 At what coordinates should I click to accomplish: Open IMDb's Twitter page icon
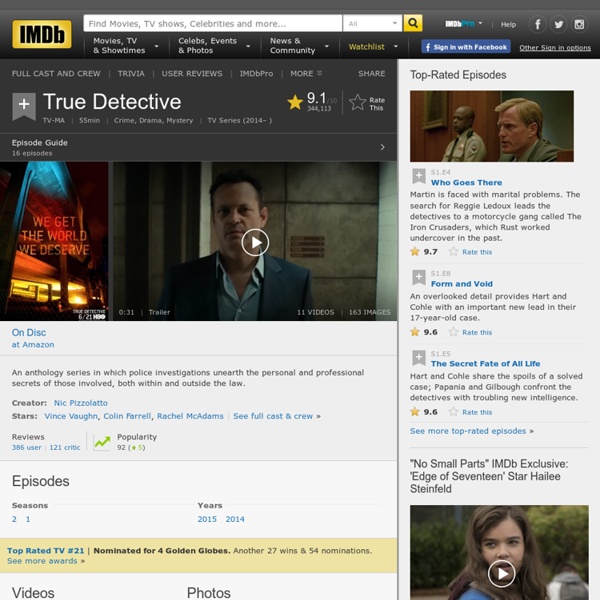pos(558,24)
